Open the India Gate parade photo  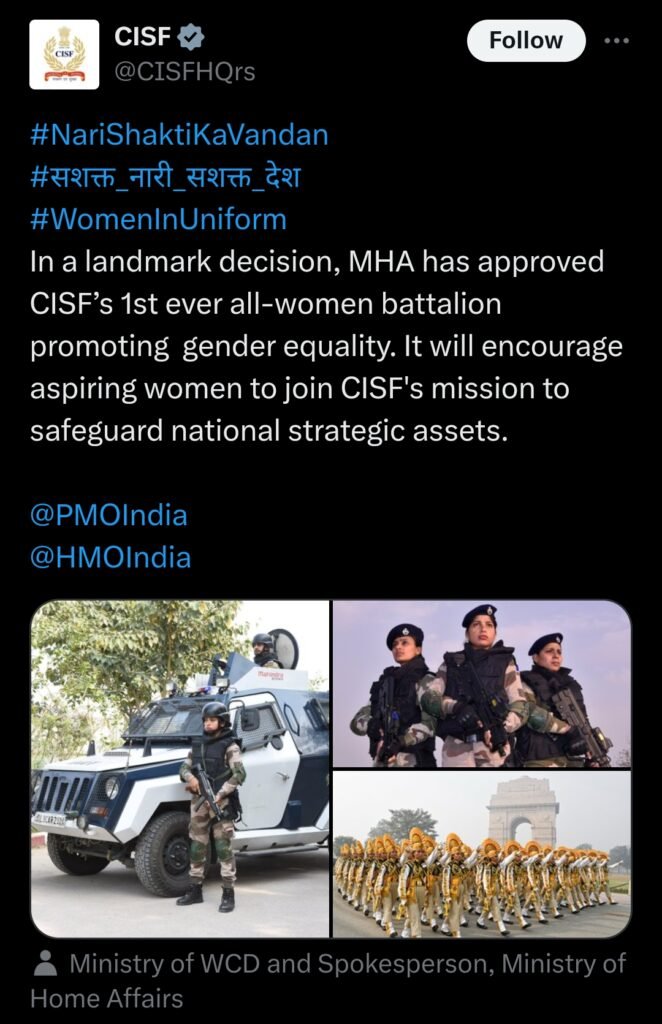tap(482, 854)
